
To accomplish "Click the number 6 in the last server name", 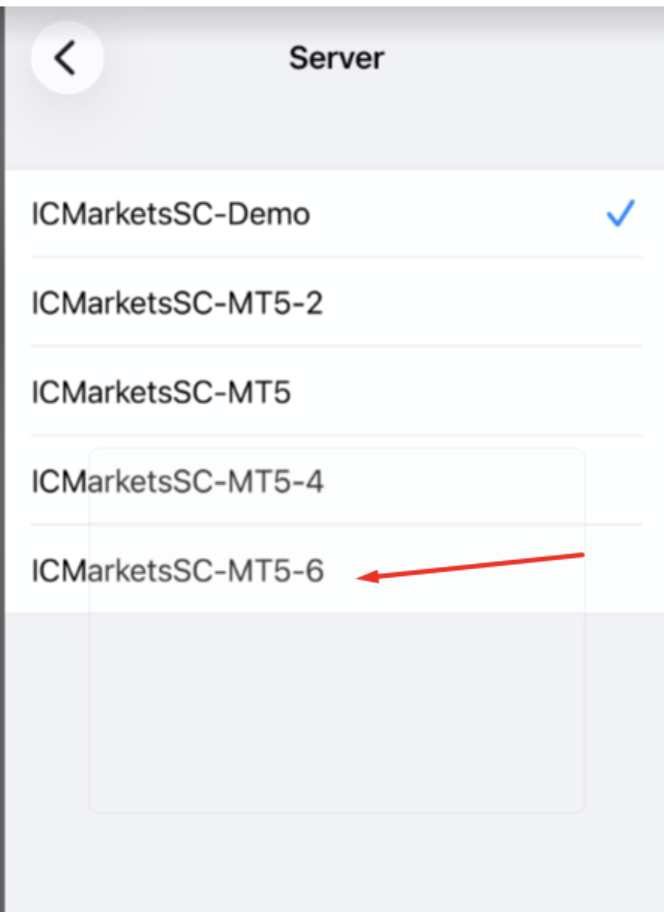I will point(314,571).
